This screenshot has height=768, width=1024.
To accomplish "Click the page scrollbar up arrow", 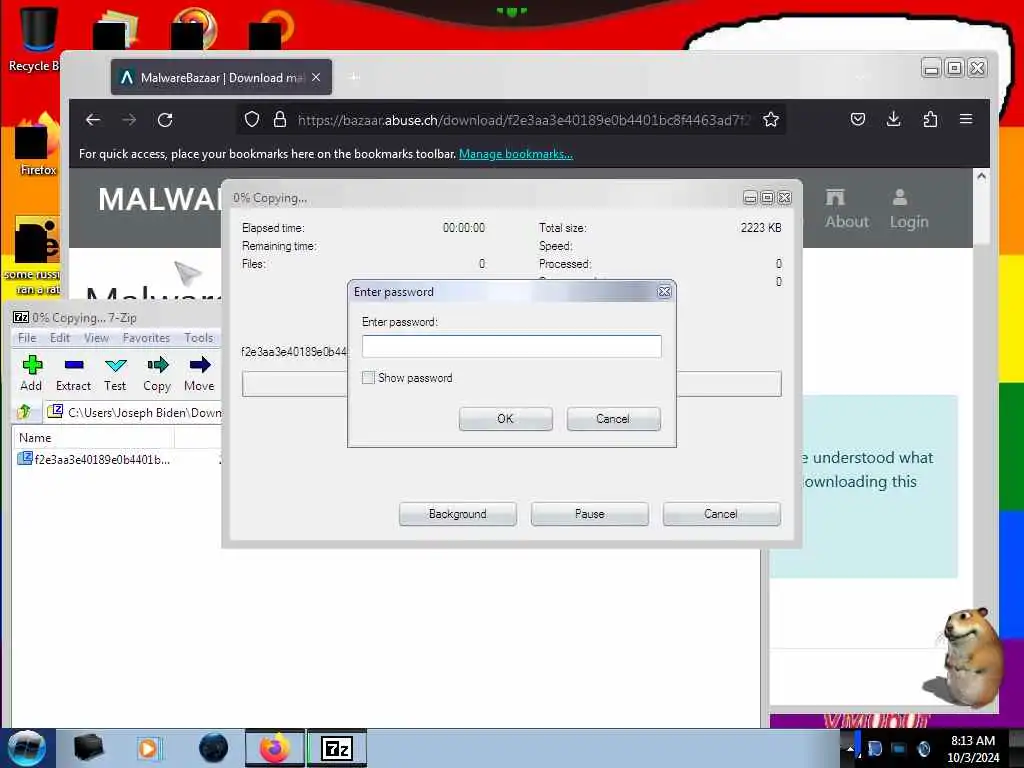I will (x=981, y=176).
